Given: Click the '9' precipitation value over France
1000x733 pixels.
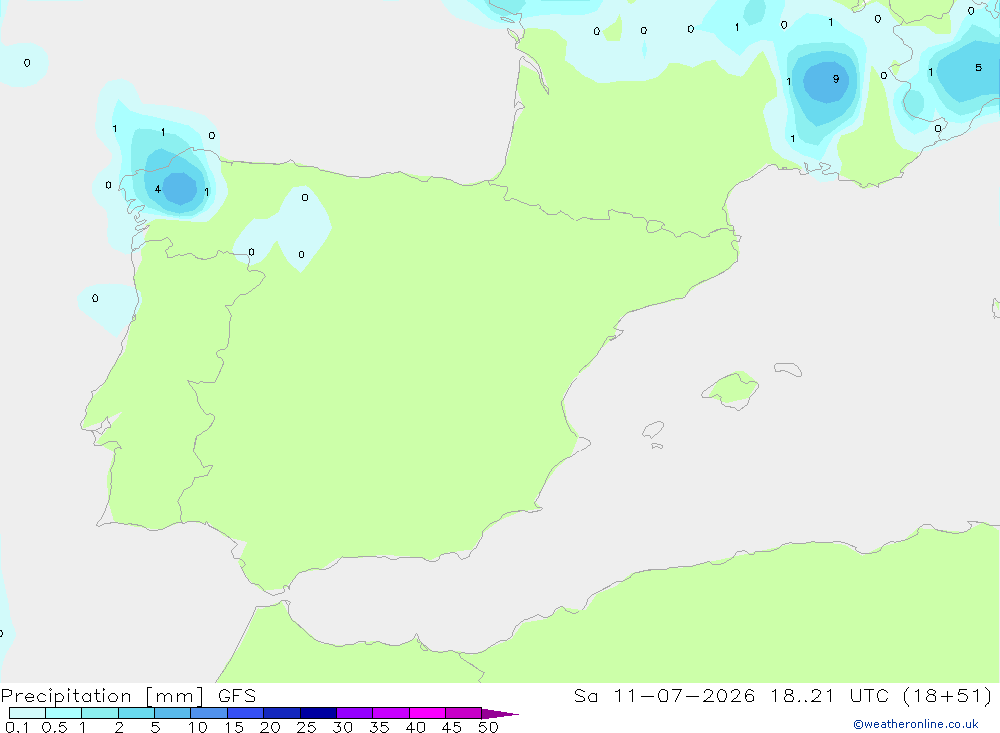Looking at the screenshot, I should [835, 79].
